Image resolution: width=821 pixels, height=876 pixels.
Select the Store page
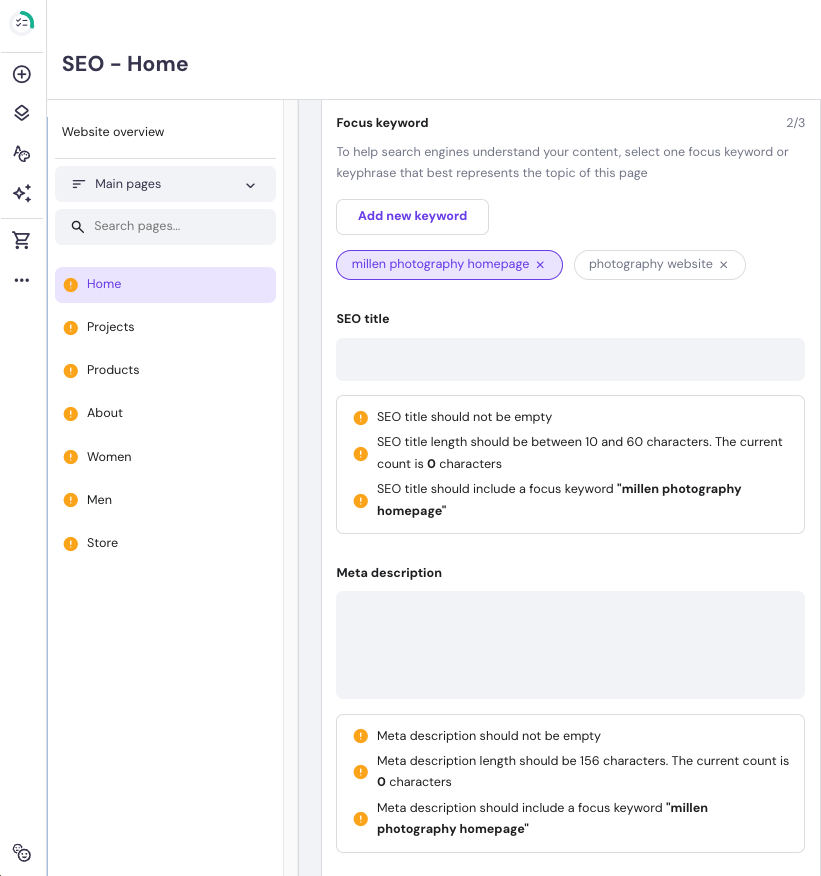pyautogui.click(x=102, y=543)
